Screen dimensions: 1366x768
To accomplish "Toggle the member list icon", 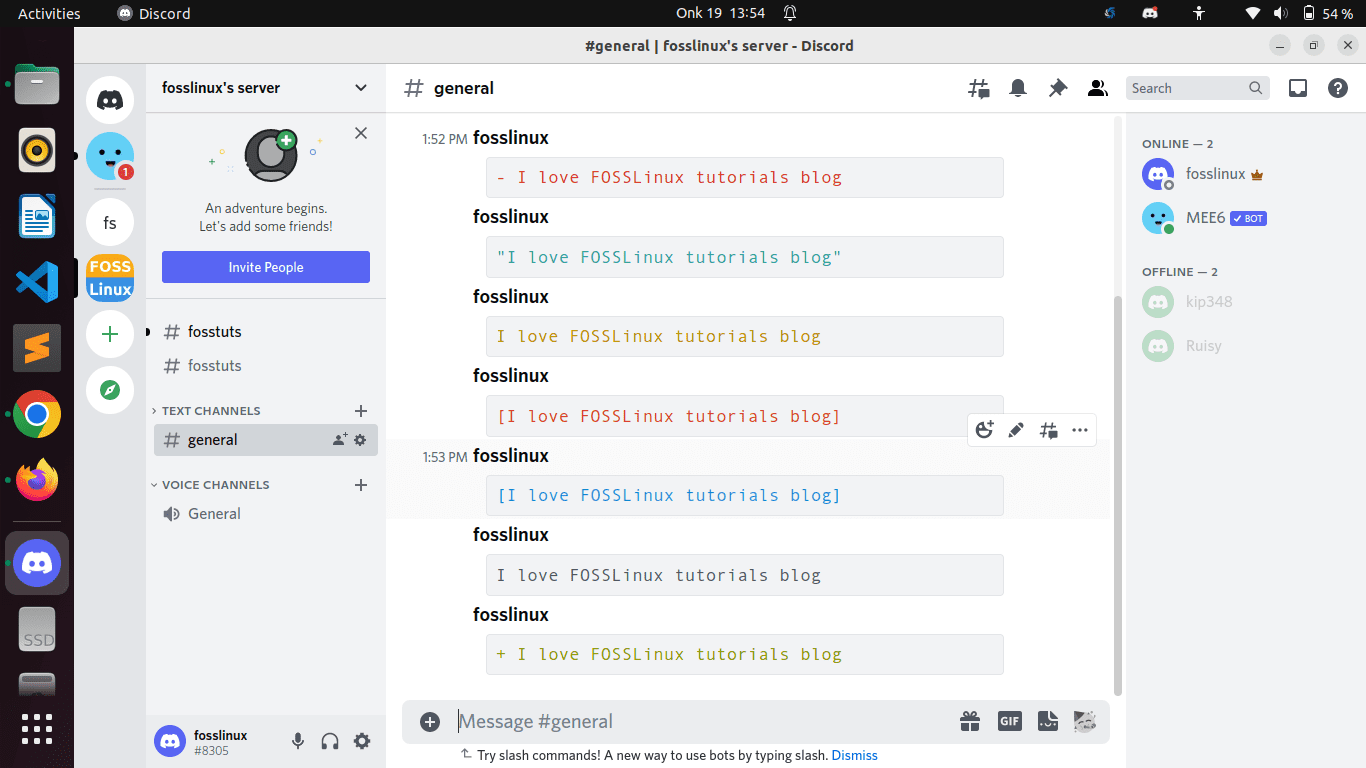I will tap(1097, 88).
